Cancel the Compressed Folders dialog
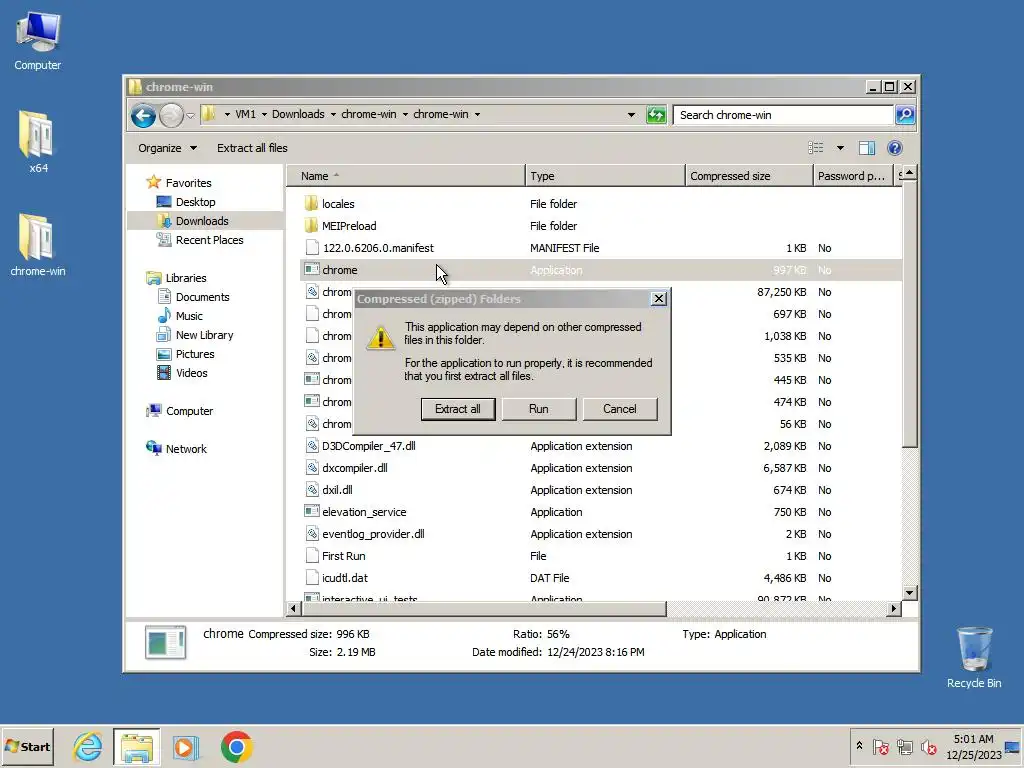1024x768 pixels. (x=620, y=409)
